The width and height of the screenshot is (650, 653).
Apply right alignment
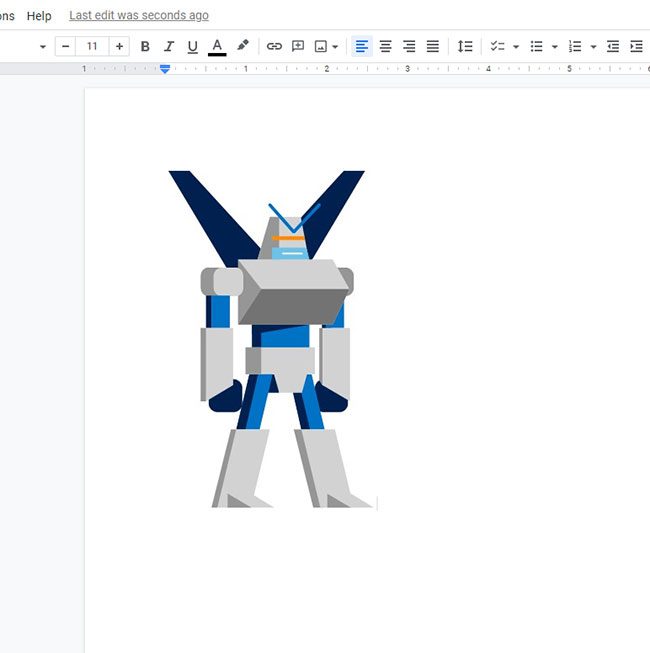(x=409, y=47)
